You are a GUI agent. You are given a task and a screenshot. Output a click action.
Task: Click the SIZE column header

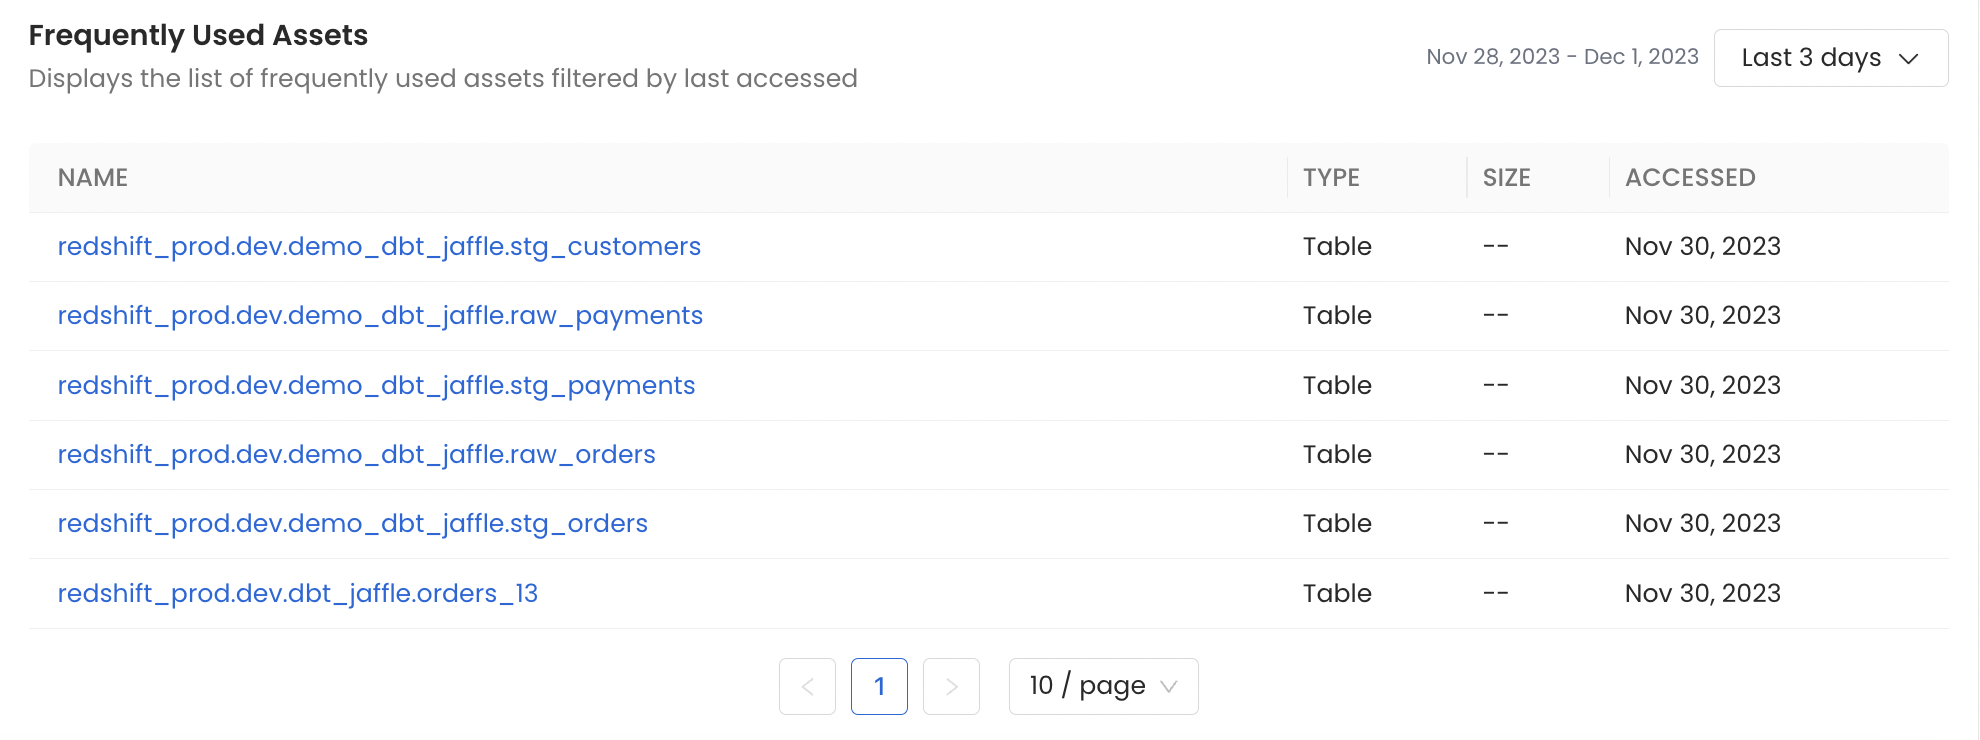pyautogui.click(x=1506, y=177)
